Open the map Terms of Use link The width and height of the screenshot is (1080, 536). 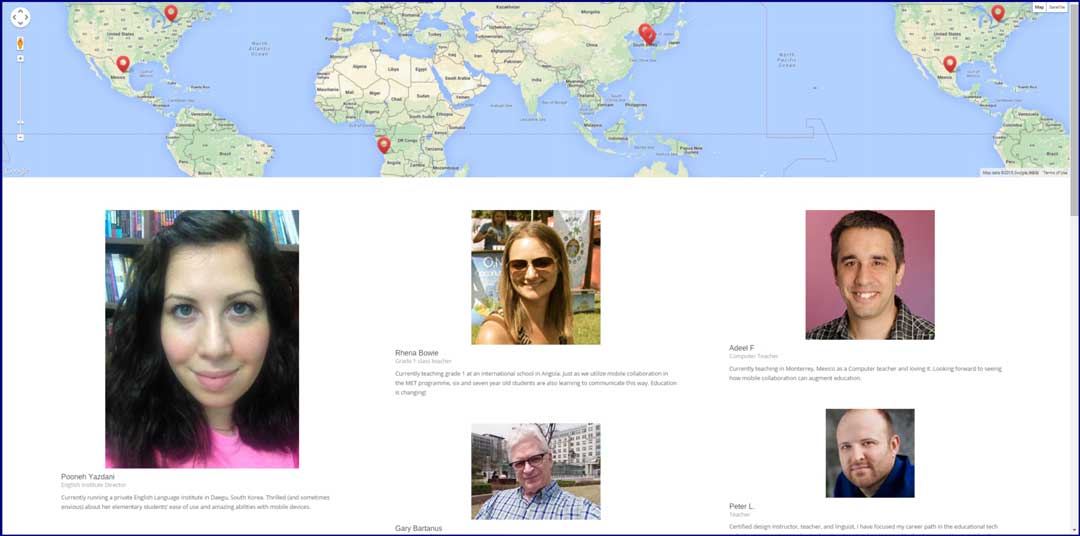1054,173
